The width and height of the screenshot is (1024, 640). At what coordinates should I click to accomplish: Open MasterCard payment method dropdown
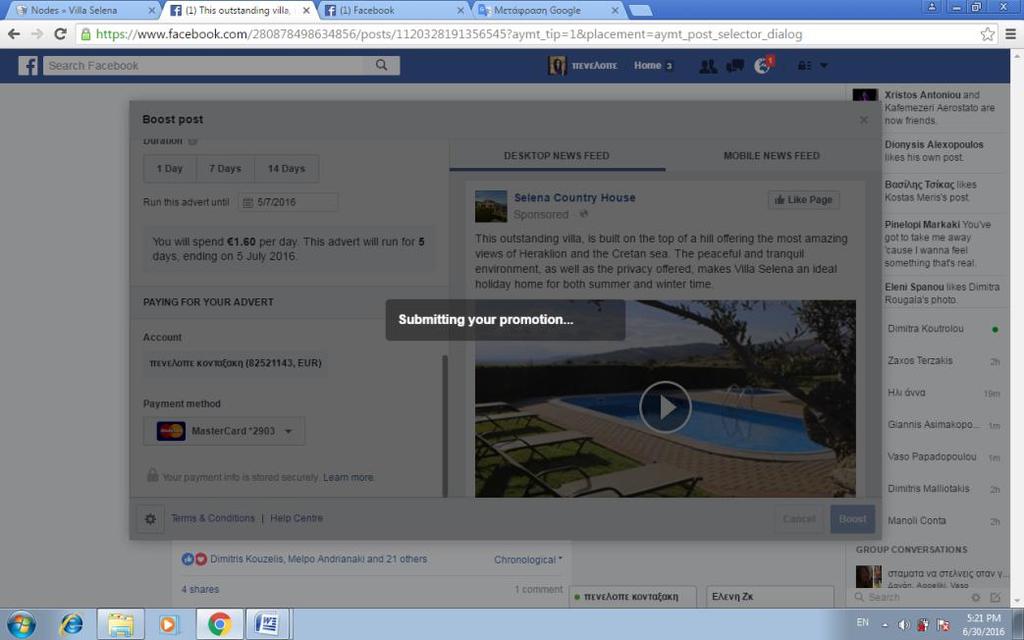coord(224,431)
